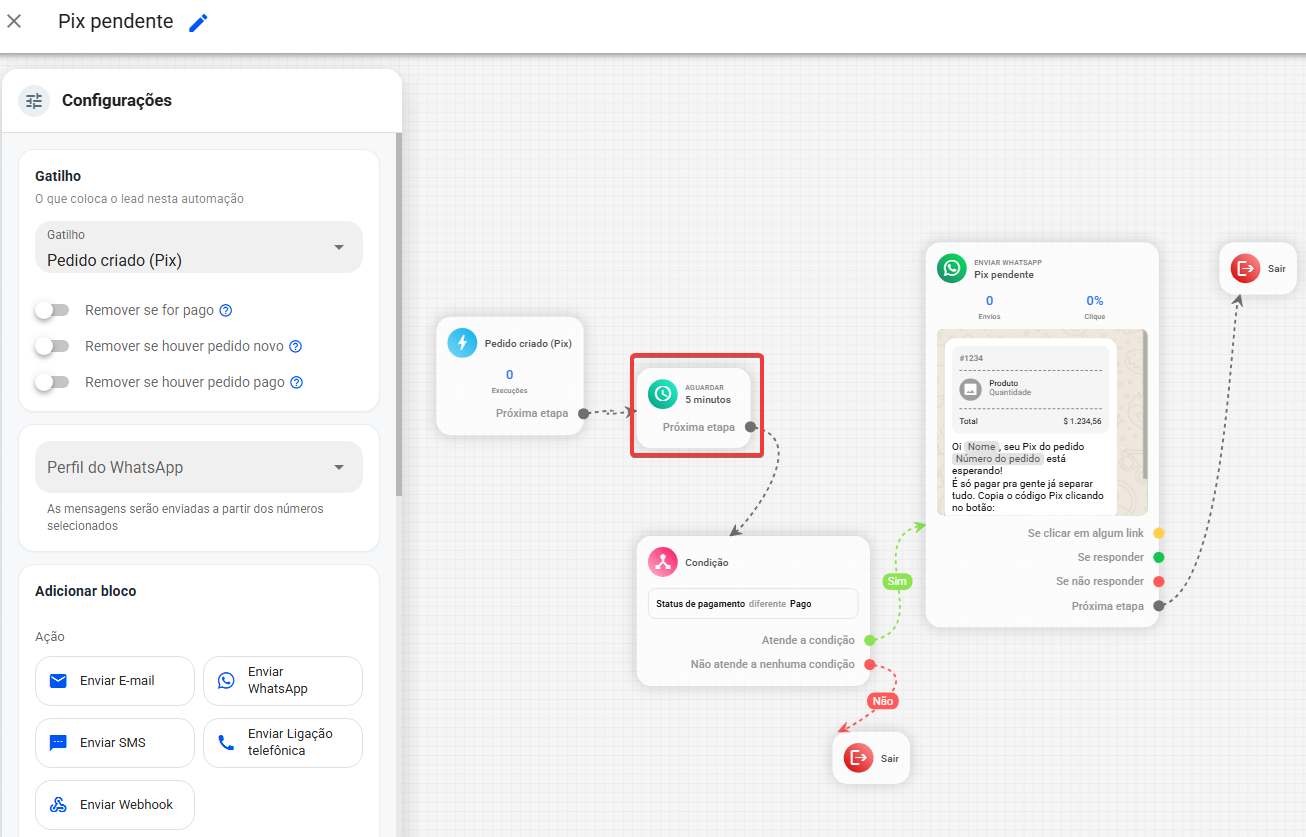Click the red dot for Se não responder
The width and height of the screenshot is (1306, 837).
(1158, 581)
